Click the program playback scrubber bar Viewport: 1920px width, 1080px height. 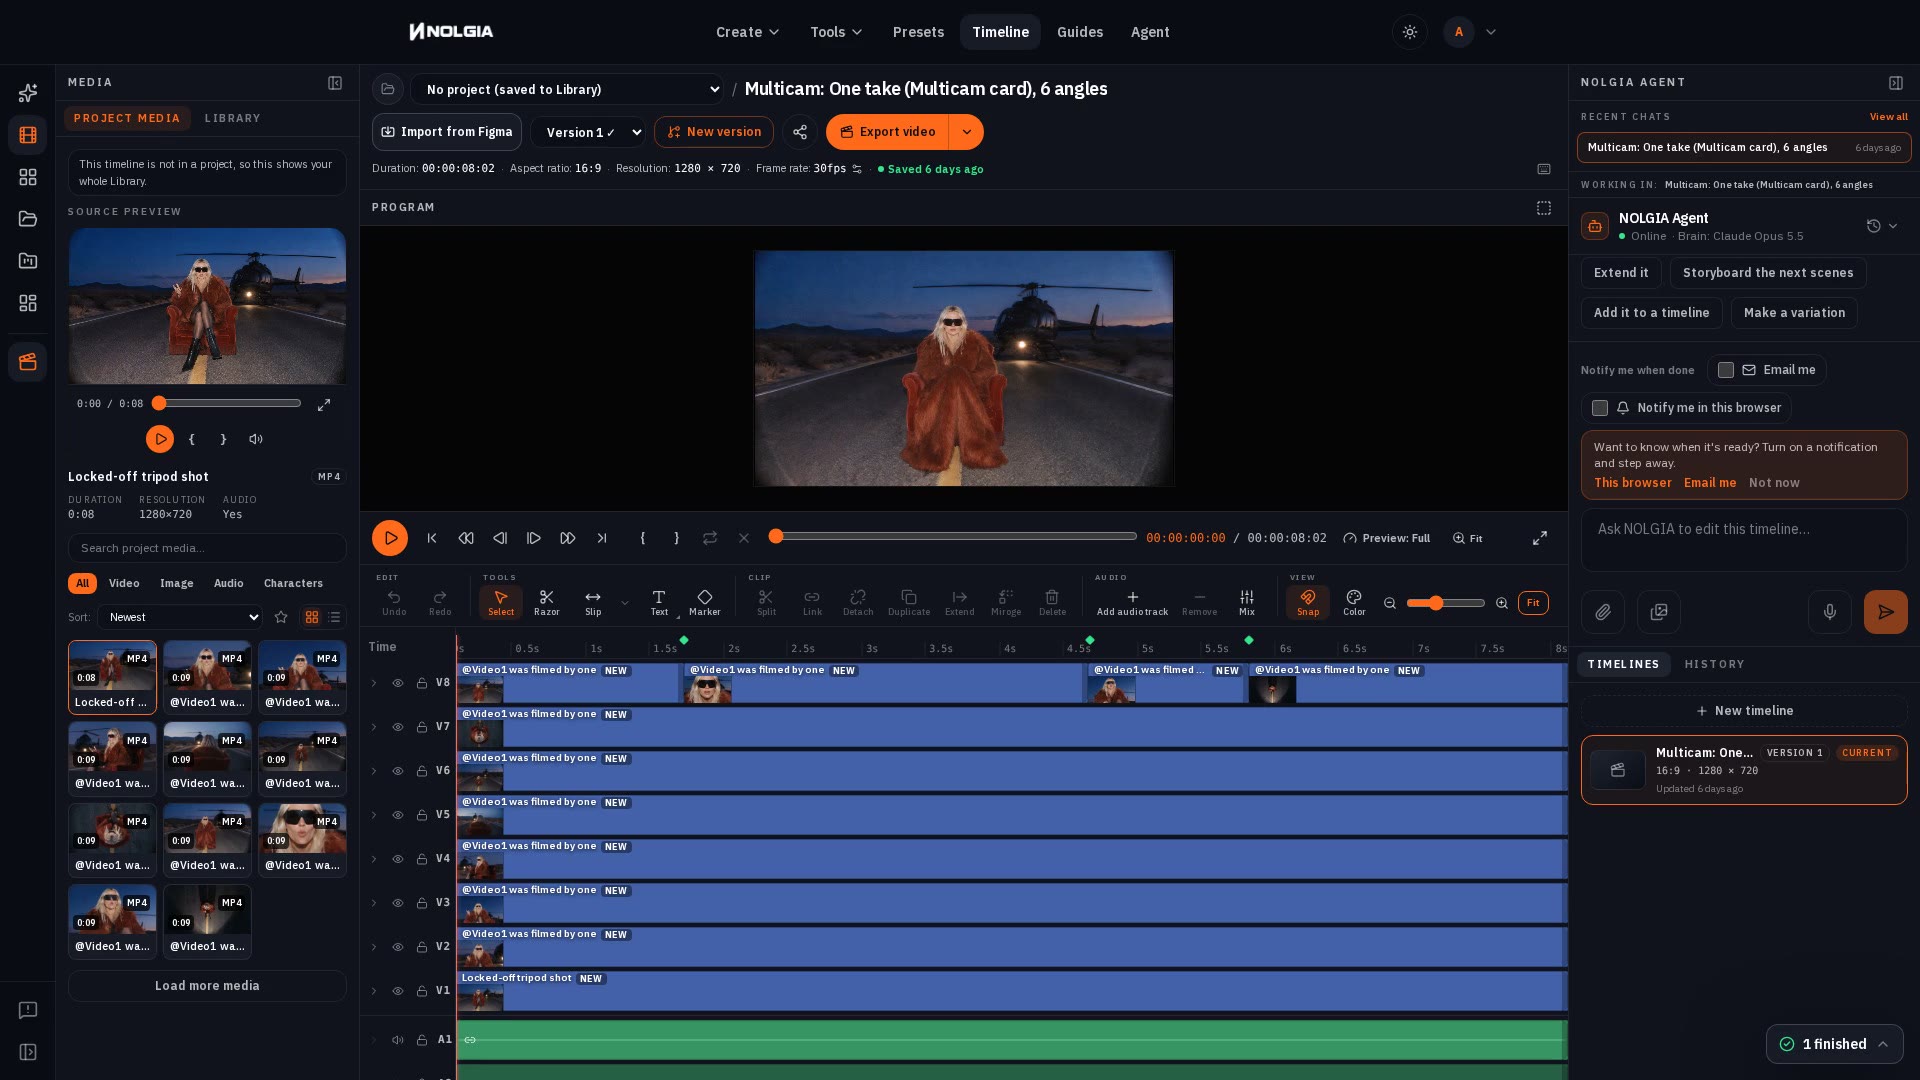click(953, 537)
